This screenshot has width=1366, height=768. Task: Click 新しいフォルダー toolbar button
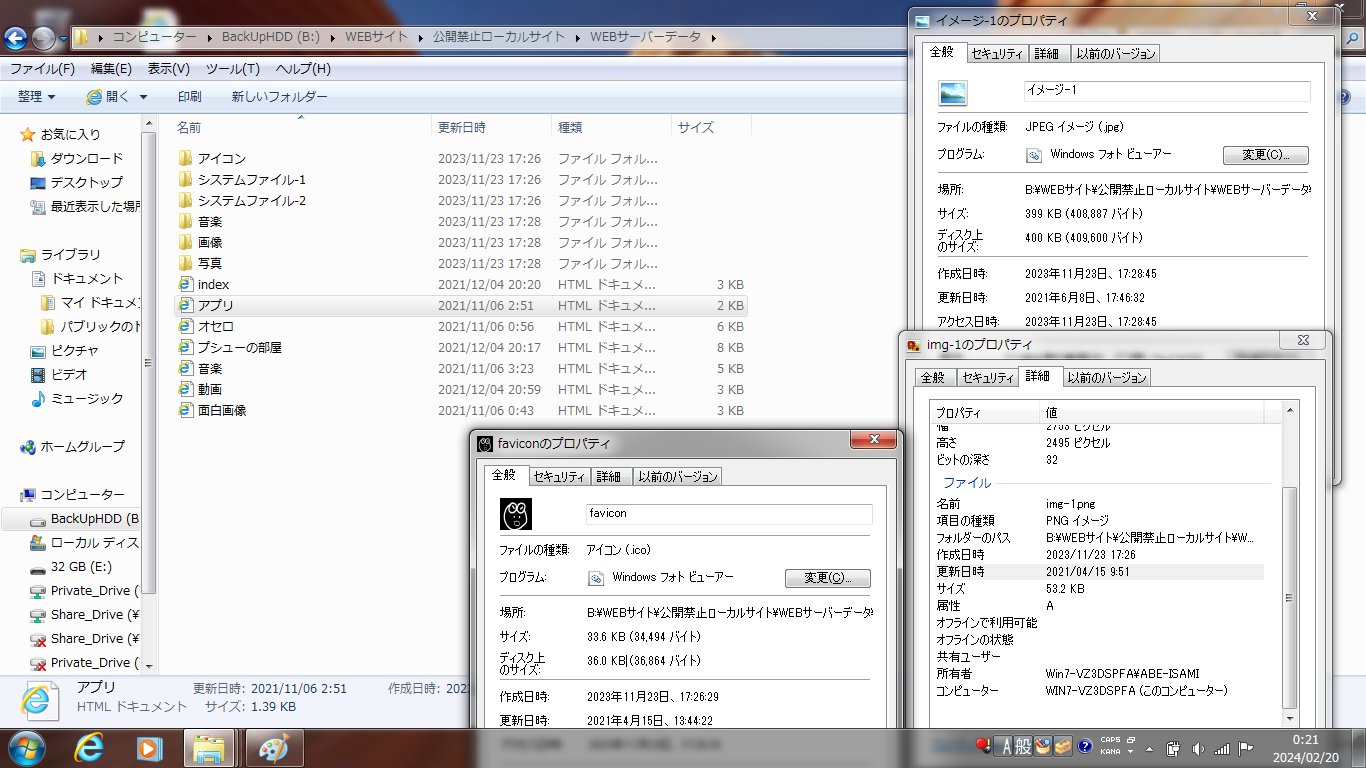tap(279, 97)
